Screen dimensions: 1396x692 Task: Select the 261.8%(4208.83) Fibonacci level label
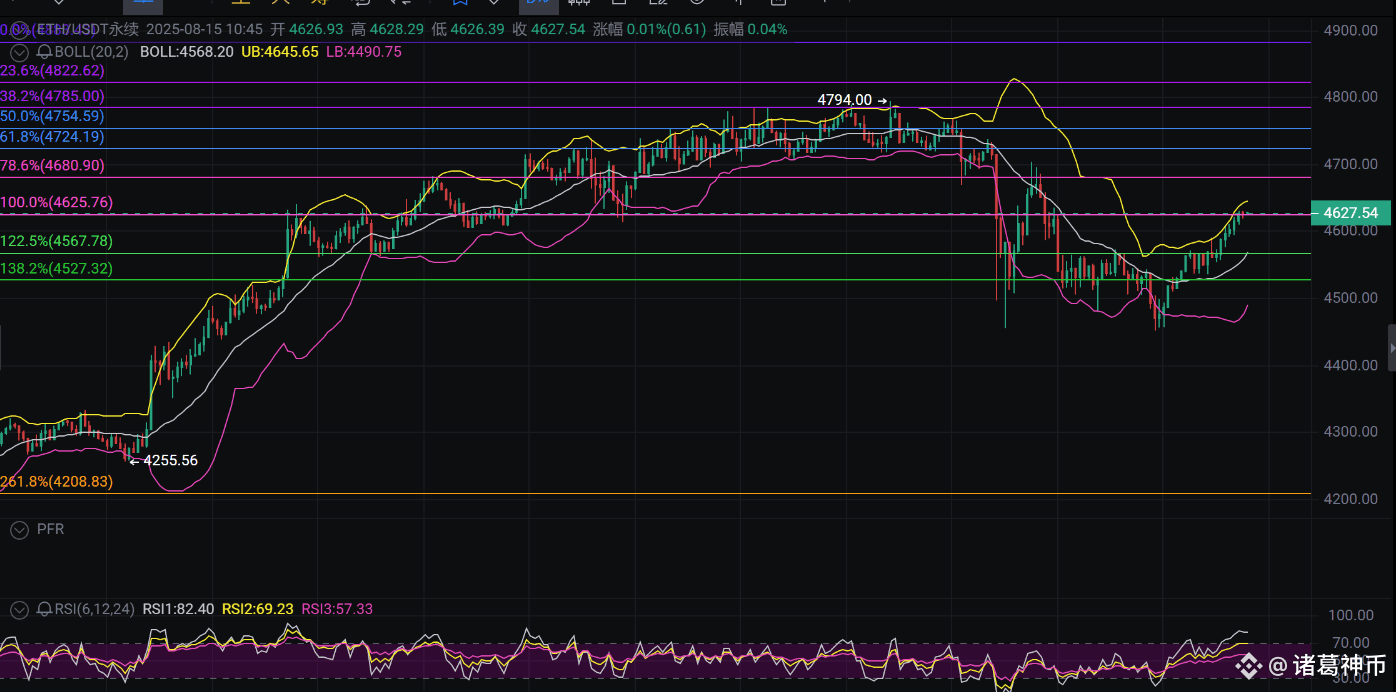(x=56, y=481)
